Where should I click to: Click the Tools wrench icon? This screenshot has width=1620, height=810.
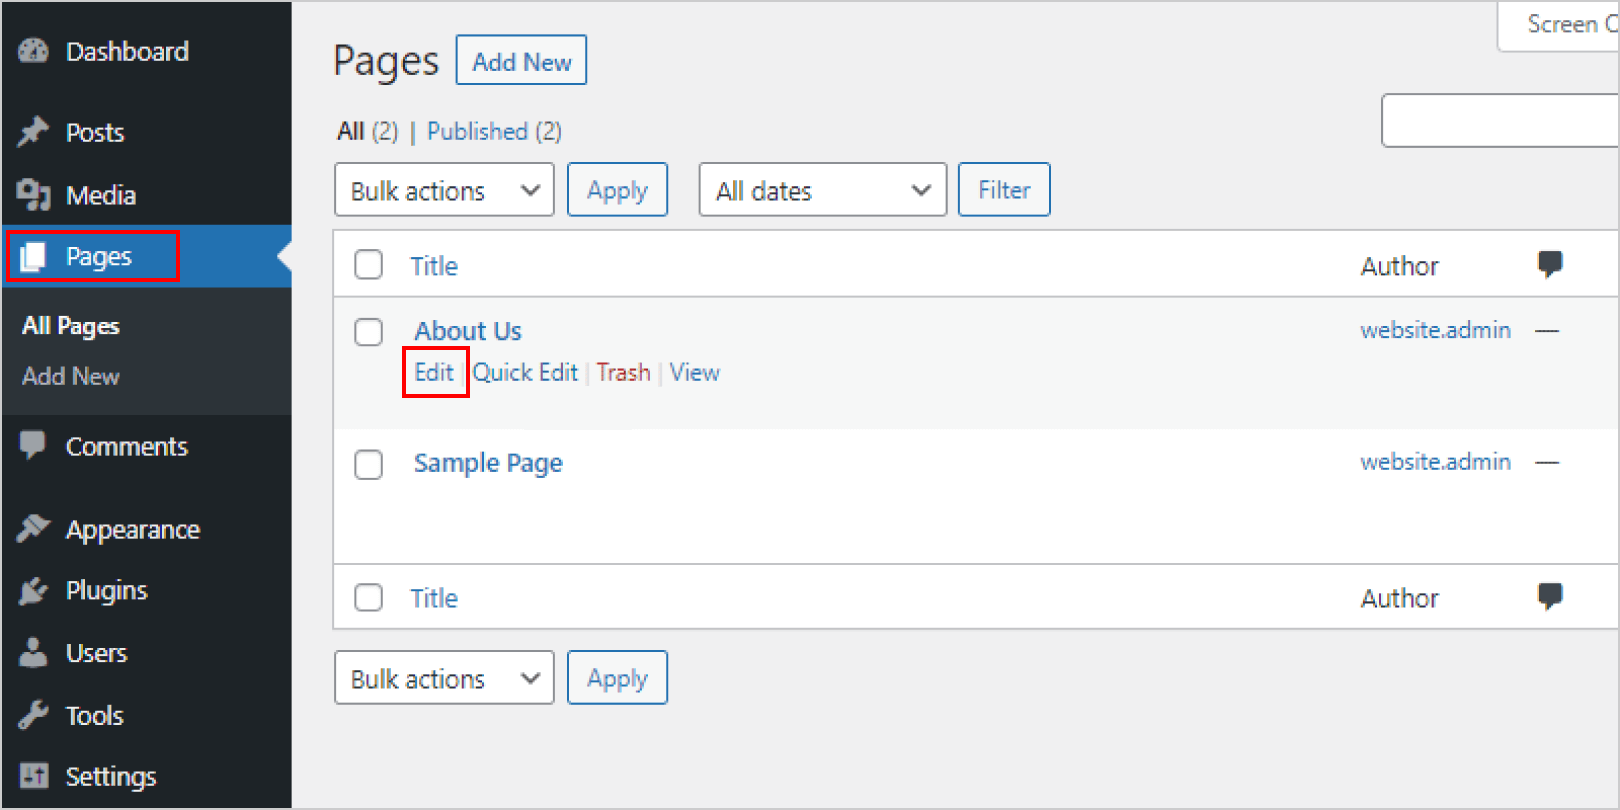coord(33,715)
